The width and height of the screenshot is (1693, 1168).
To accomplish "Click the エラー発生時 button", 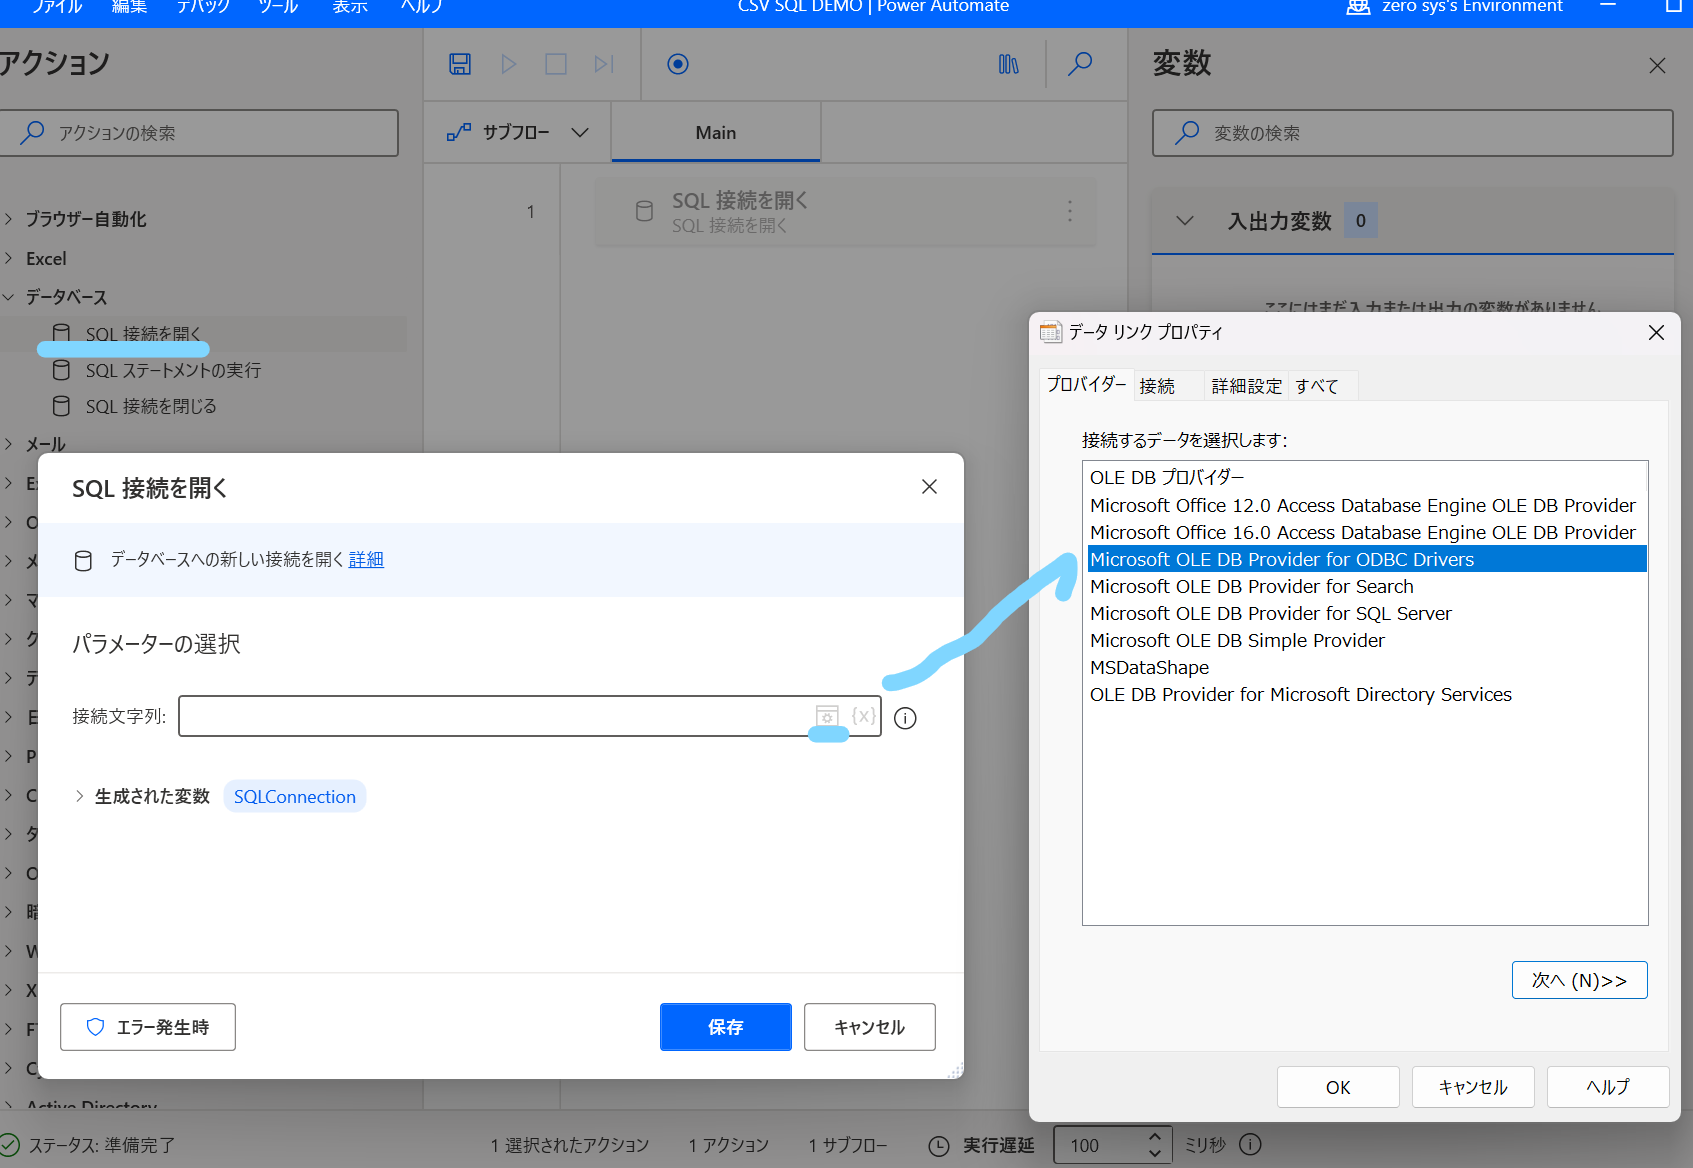I will tap(148, 1027).
